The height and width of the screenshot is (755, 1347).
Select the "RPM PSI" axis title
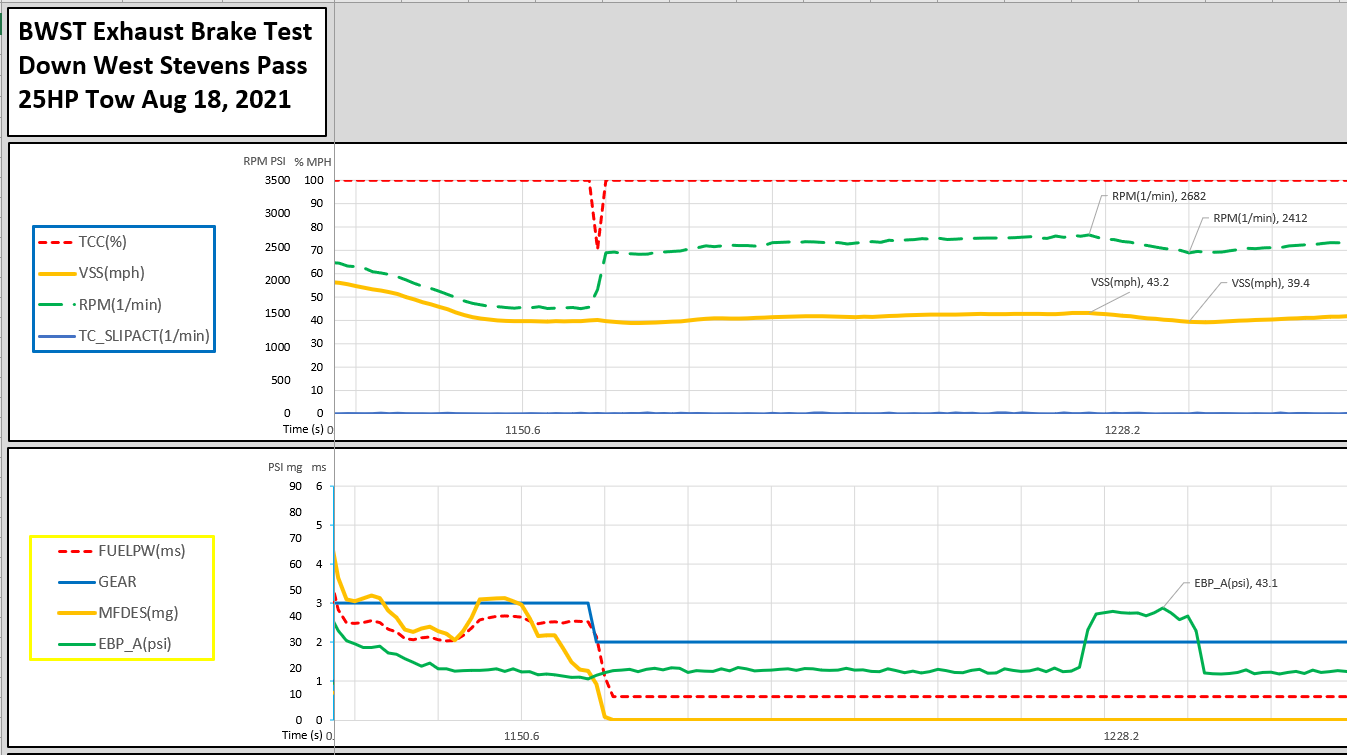click(264, 162)
